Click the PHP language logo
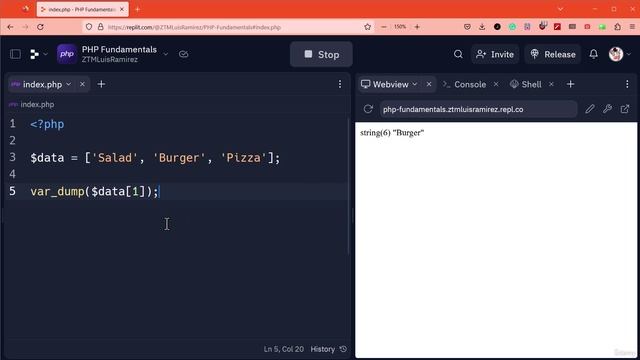The width and height of the screenshot is (640, 360). point(67,54)
